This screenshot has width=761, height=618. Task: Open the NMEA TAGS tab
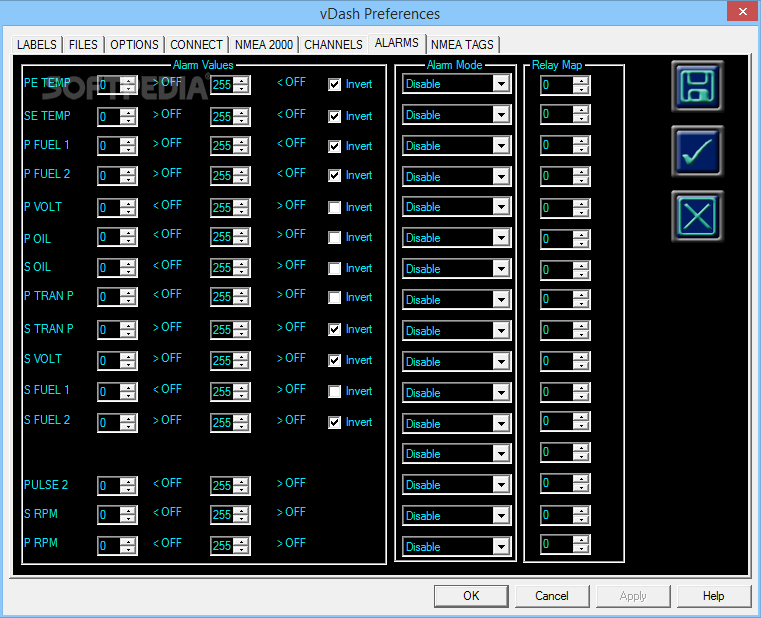point(462,45)
